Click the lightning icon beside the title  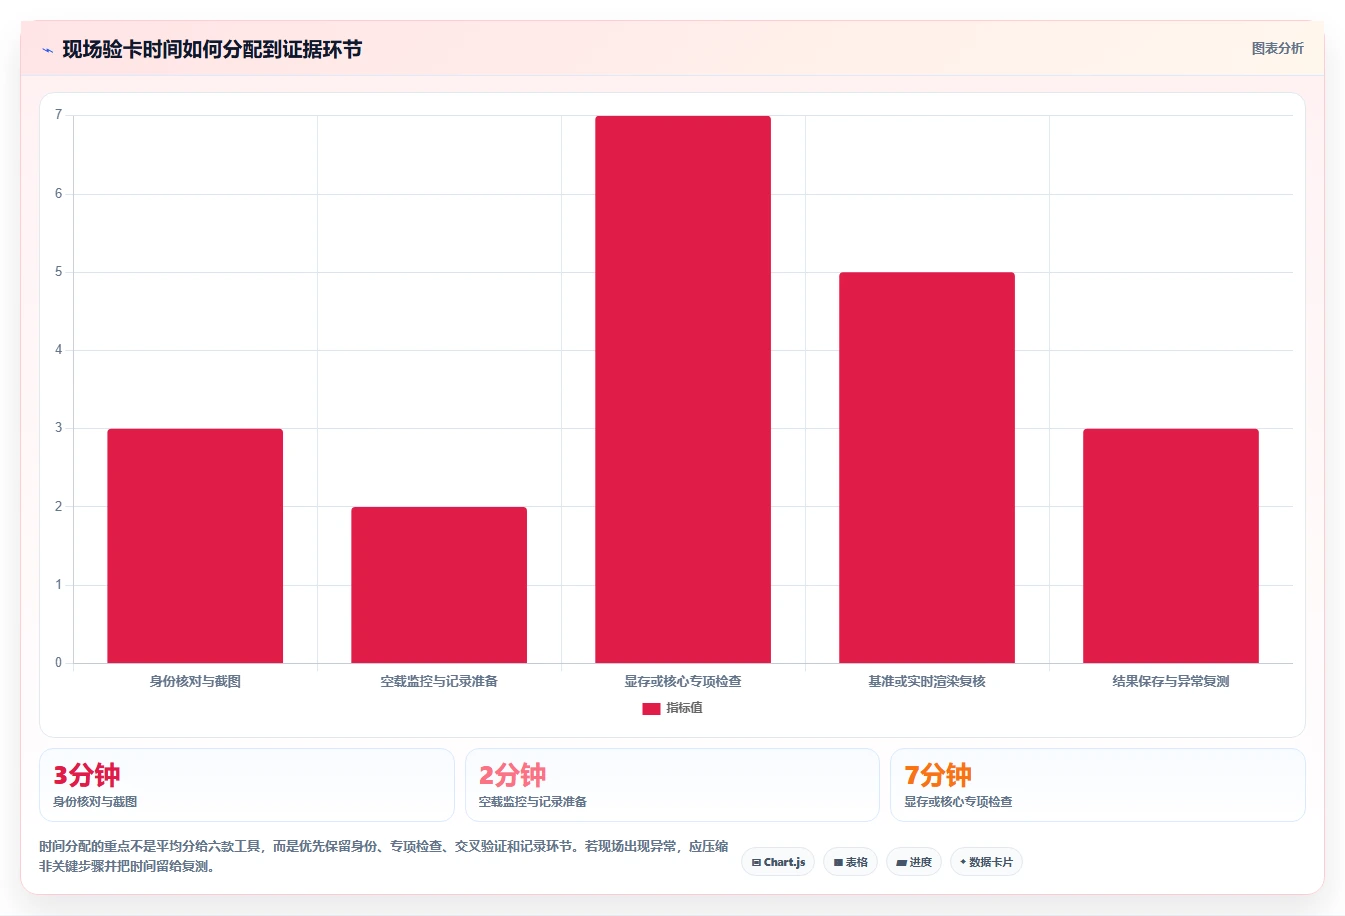tap(47, 50)
